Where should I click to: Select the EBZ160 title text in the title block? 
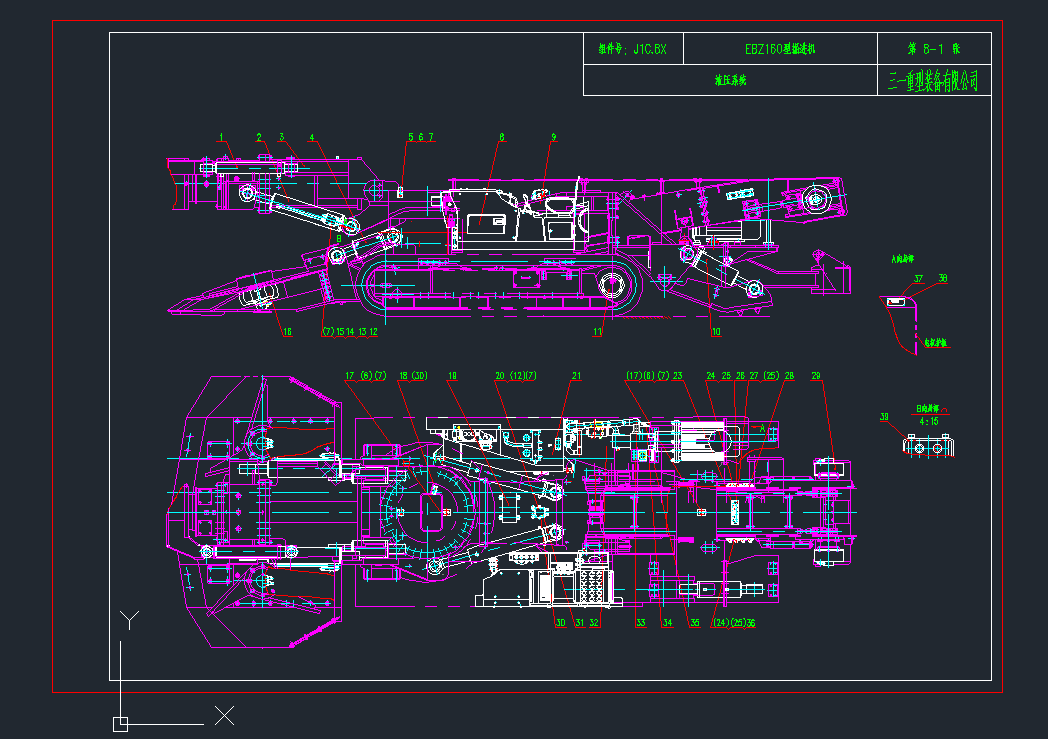pos(780,48)
